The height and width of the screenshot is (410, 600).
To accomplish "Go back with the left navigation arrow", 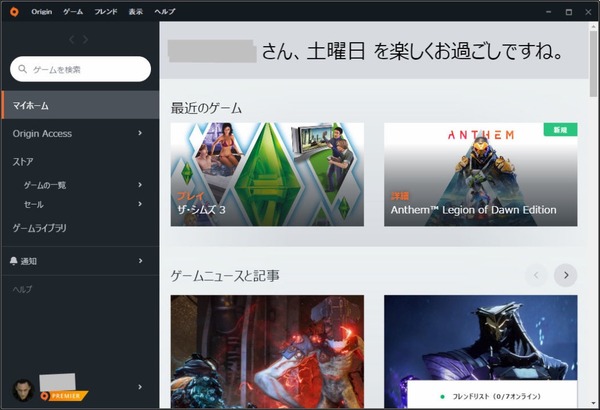I will (x=72, y=39).
